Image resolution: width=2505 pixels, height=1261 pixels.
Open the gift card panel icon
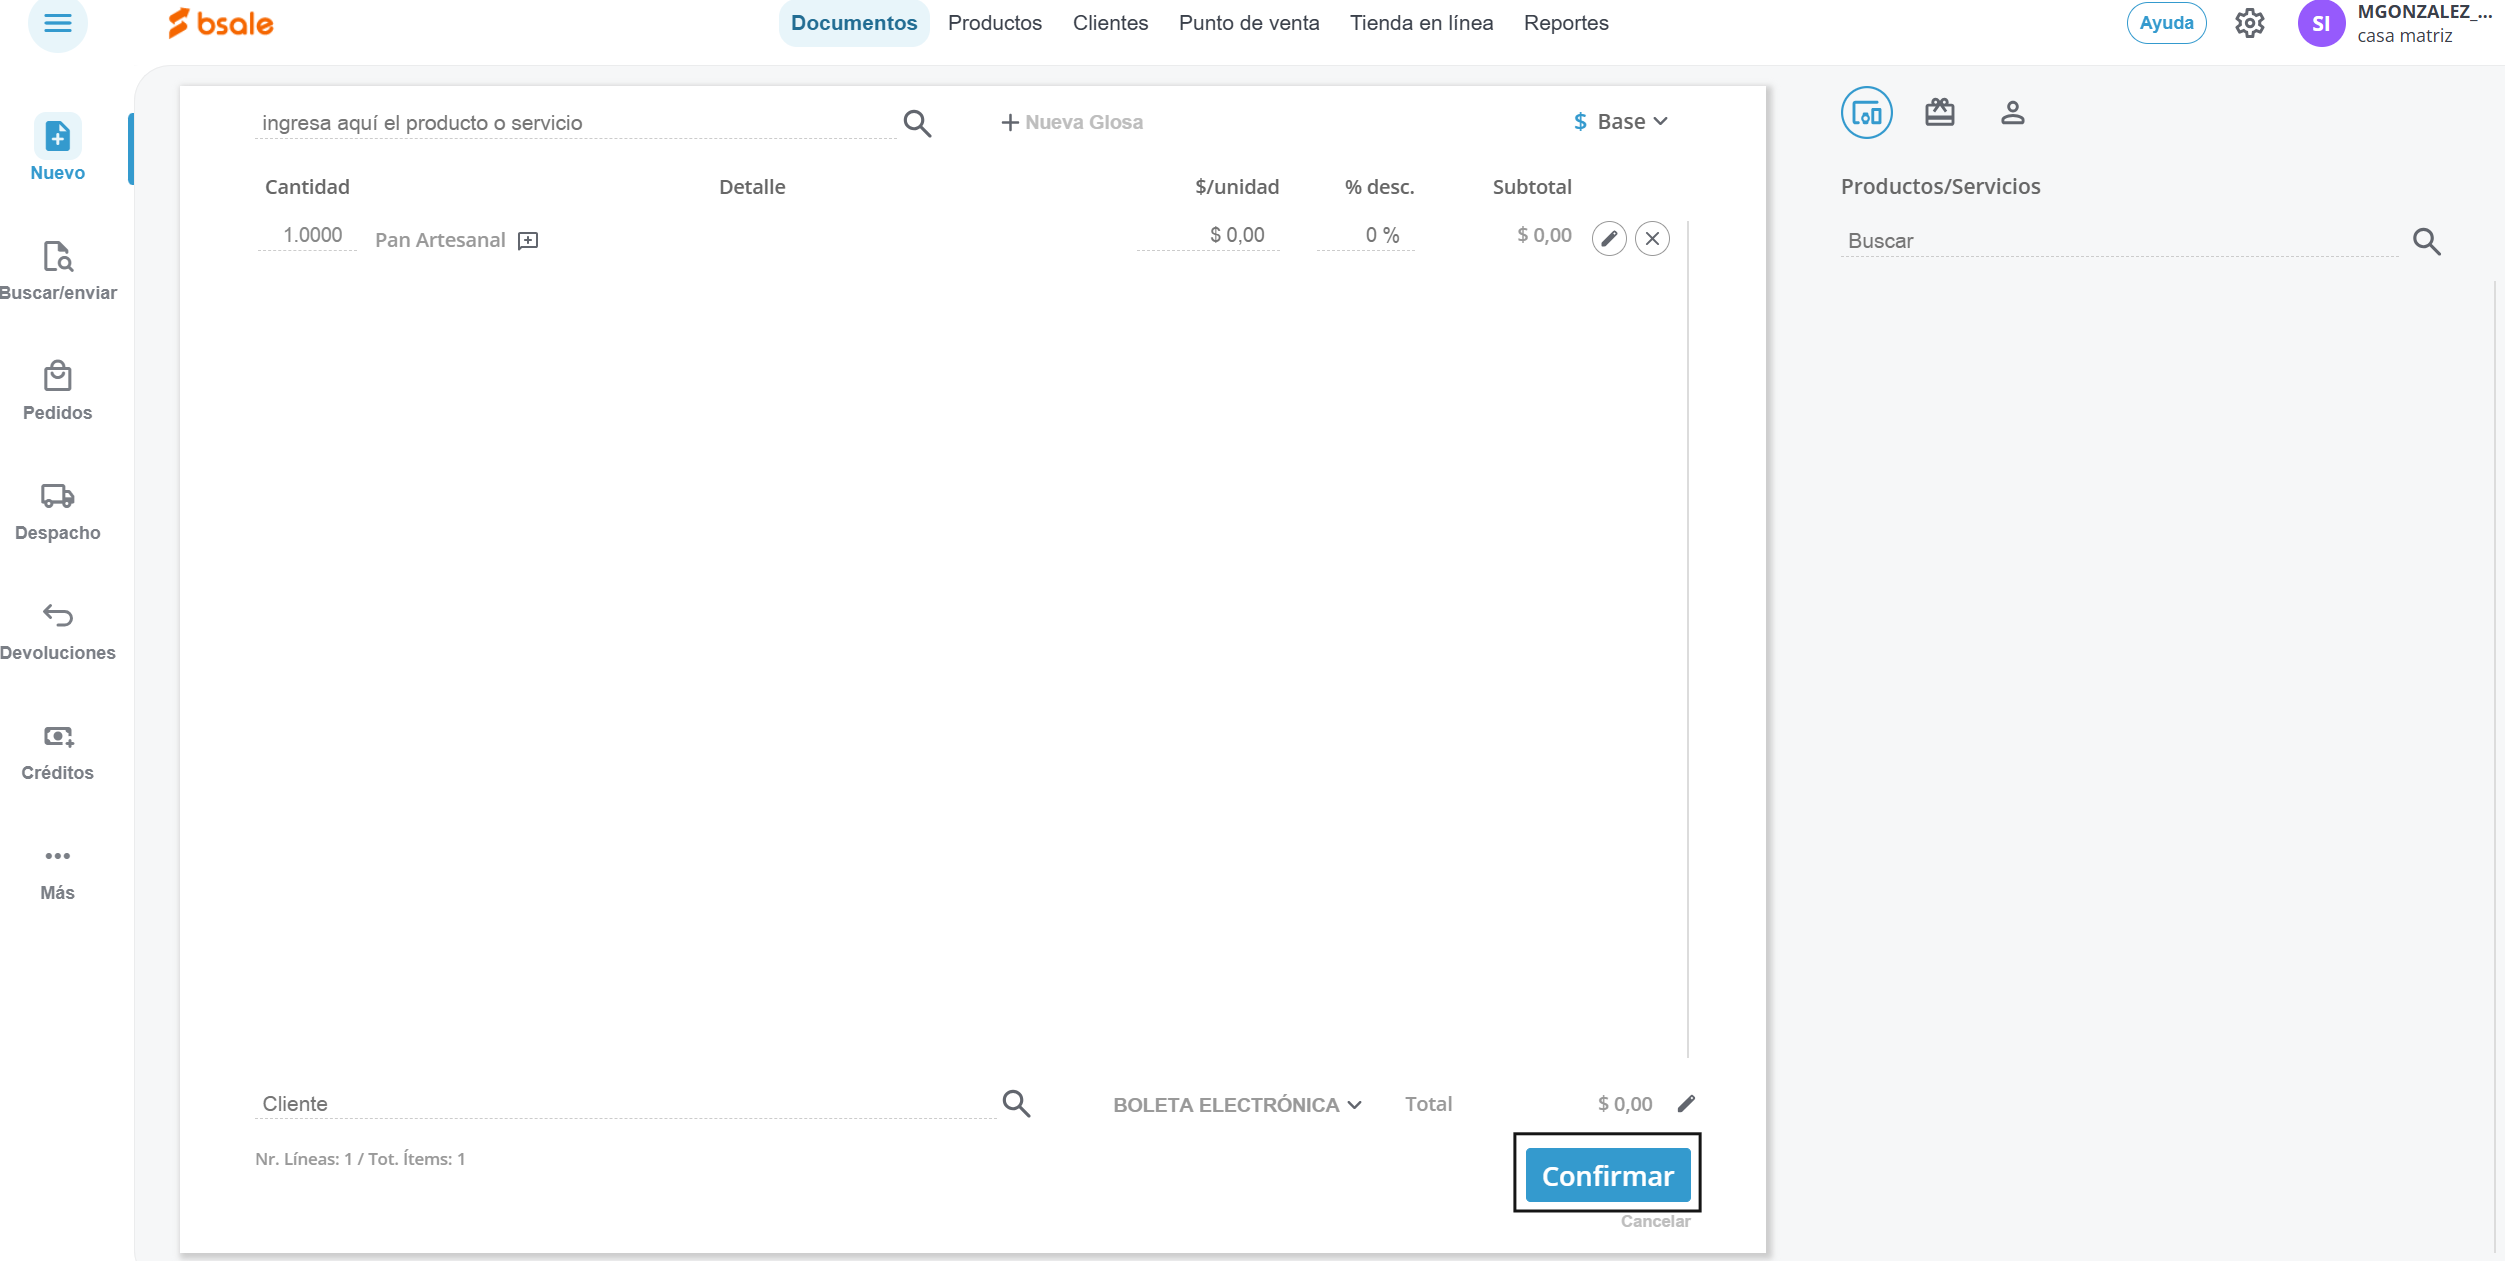click(x=1939, y=112)
